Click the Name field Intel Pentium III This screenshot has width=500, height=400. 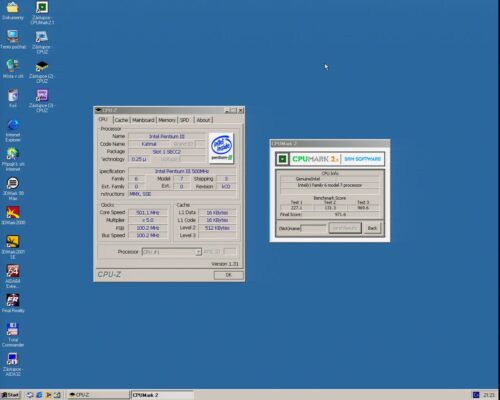tap(167, 136)
